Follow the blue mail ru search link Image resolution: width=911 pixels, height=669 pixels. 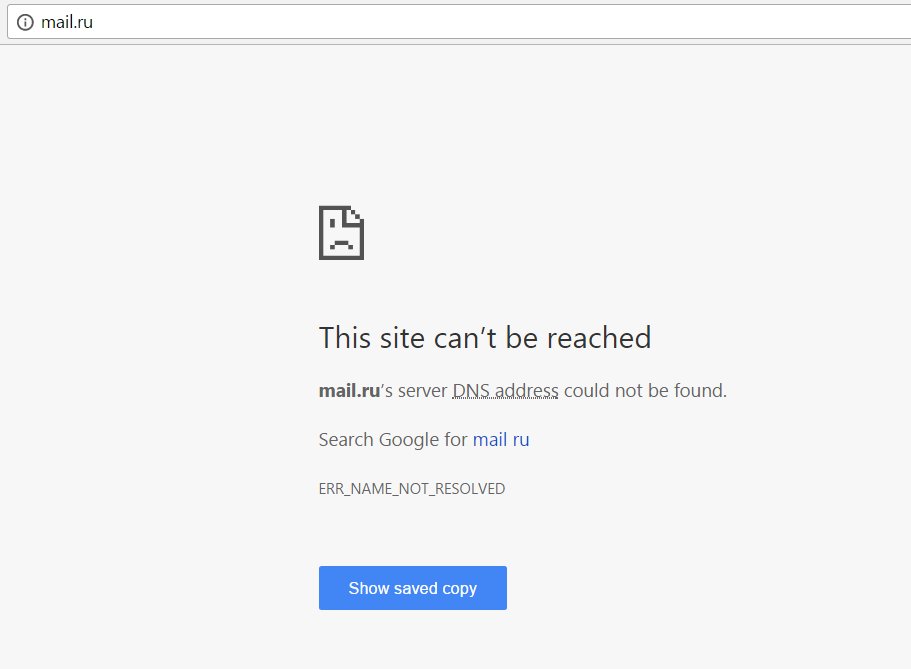(501, 439)
